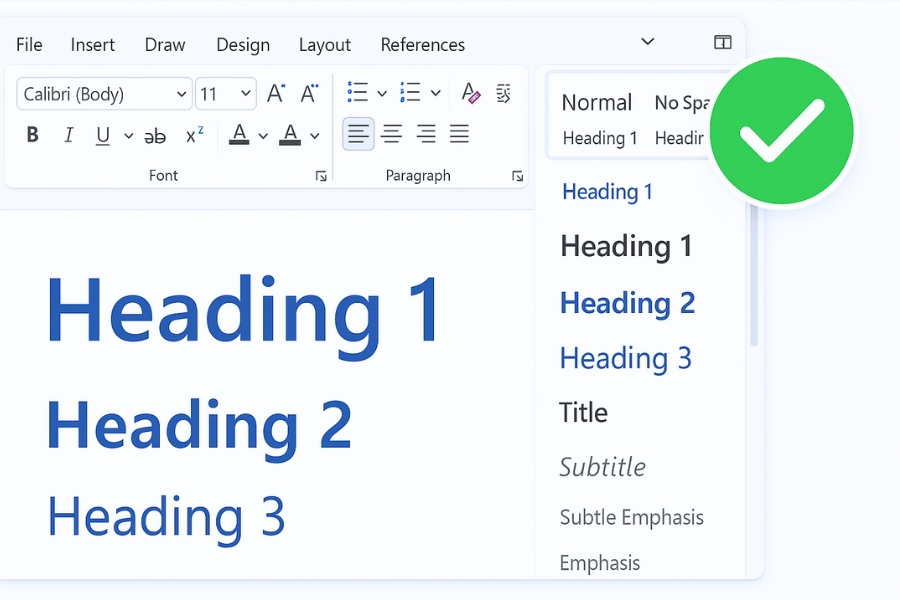Toggle bold formatting
This screenshot has width=900, height=600.
tap(32, 135)
